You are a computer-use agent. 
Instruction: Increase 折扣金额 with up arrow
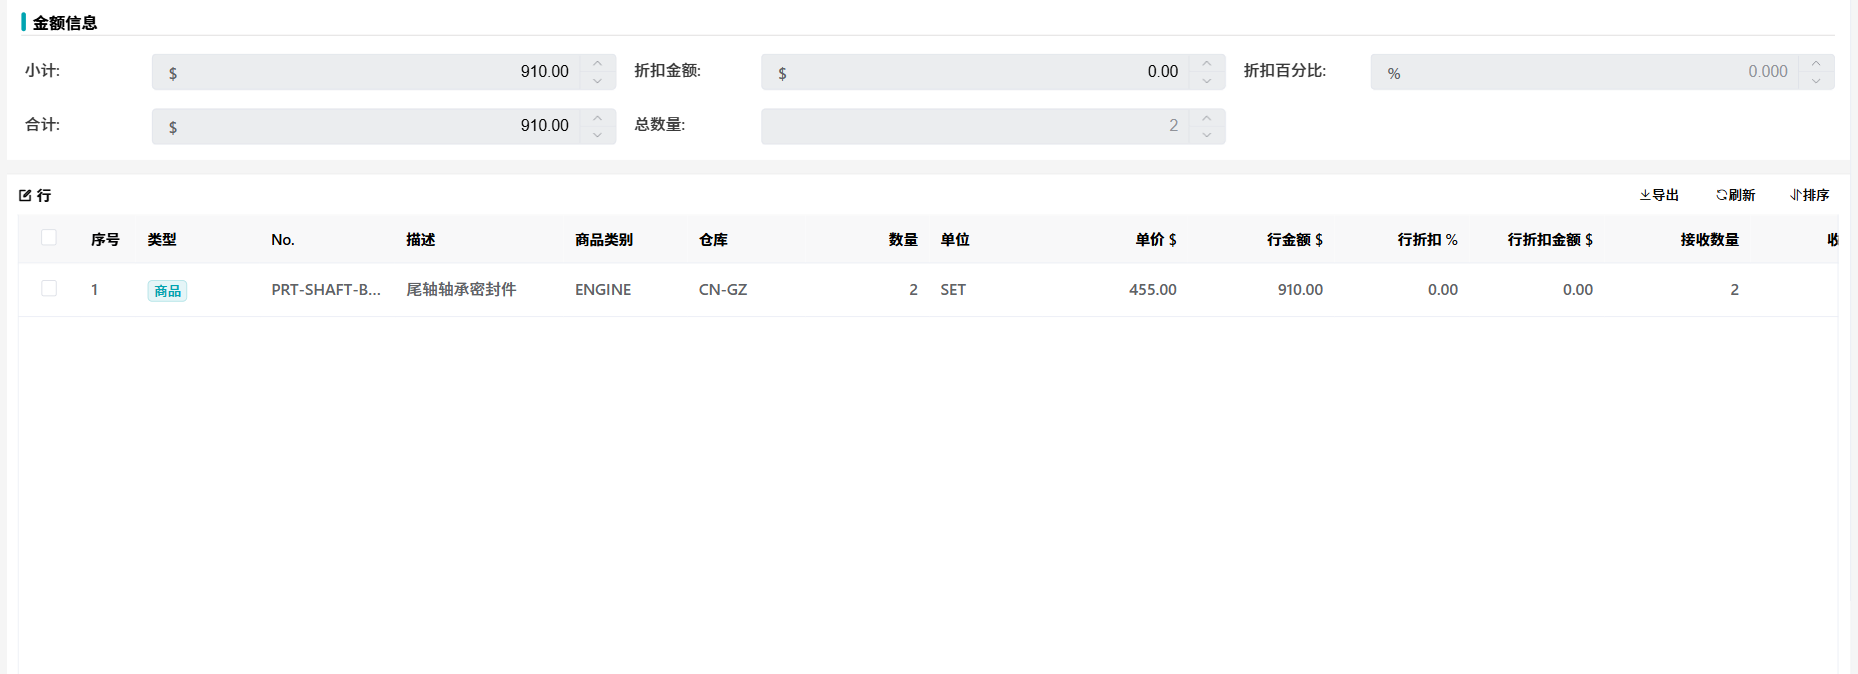click(1207, 64)
